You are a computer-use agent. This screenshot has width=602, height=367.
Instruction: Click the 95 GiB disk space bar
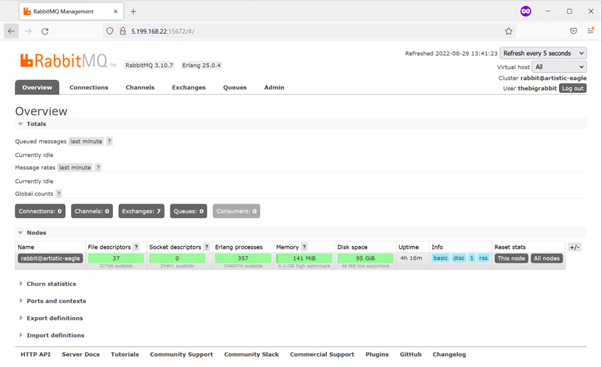(365, 258)
